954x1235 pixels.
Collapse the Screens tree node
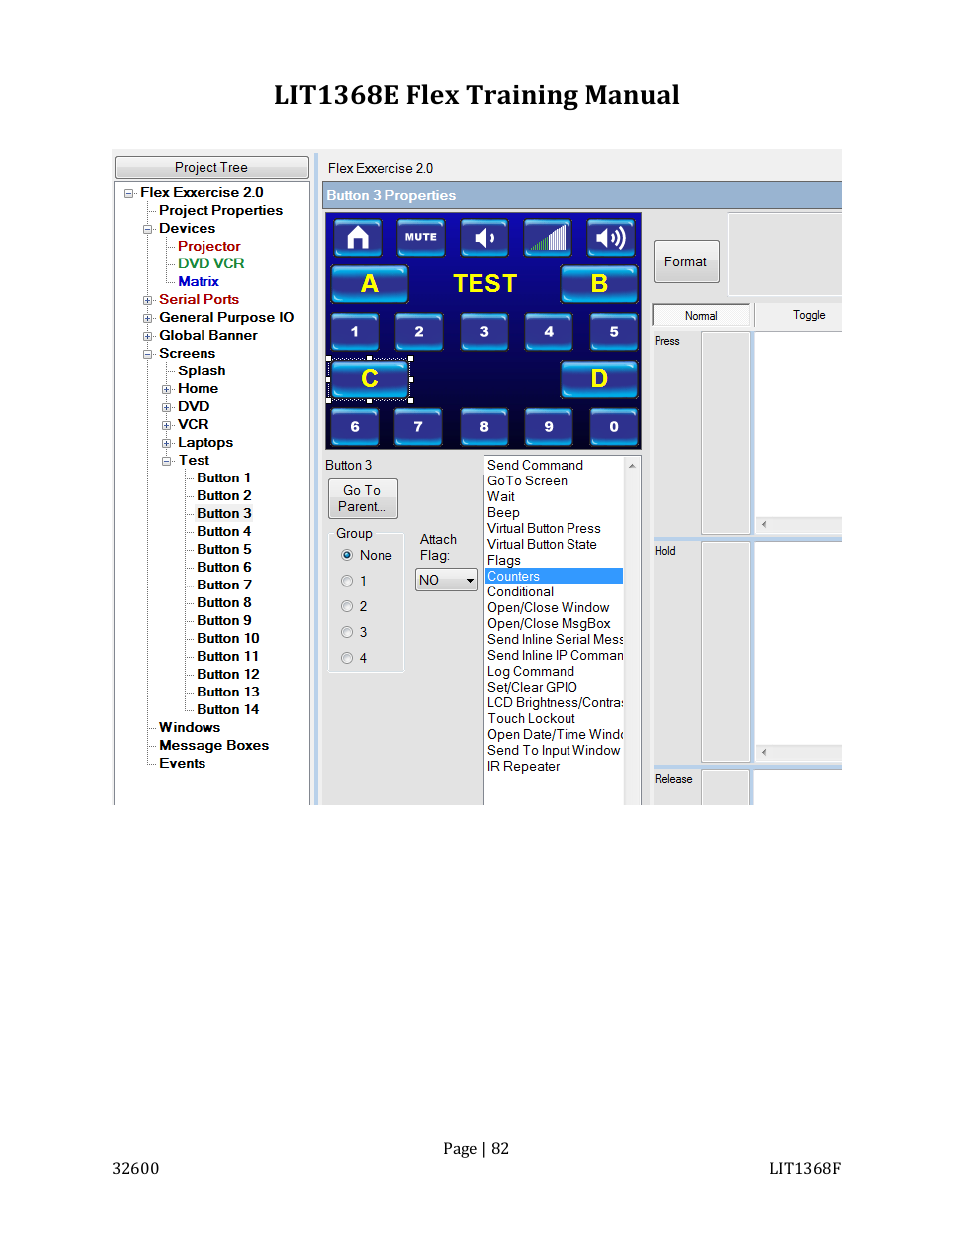tap(148, 354)
